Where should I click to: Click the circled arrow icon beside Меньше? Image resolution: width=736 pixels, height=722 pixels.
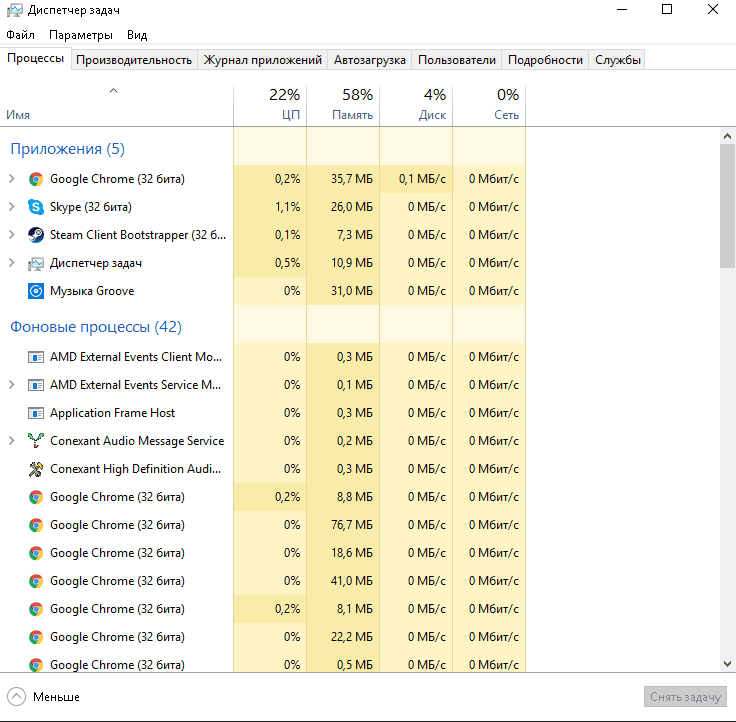click(16, 697)
